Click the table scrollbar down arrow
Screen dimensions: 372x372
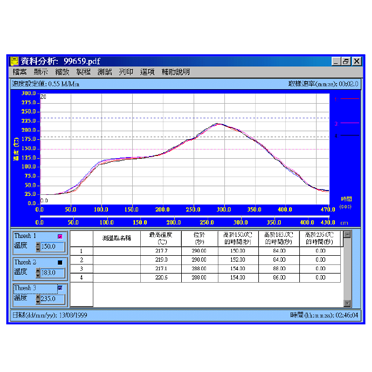(347, 303)
